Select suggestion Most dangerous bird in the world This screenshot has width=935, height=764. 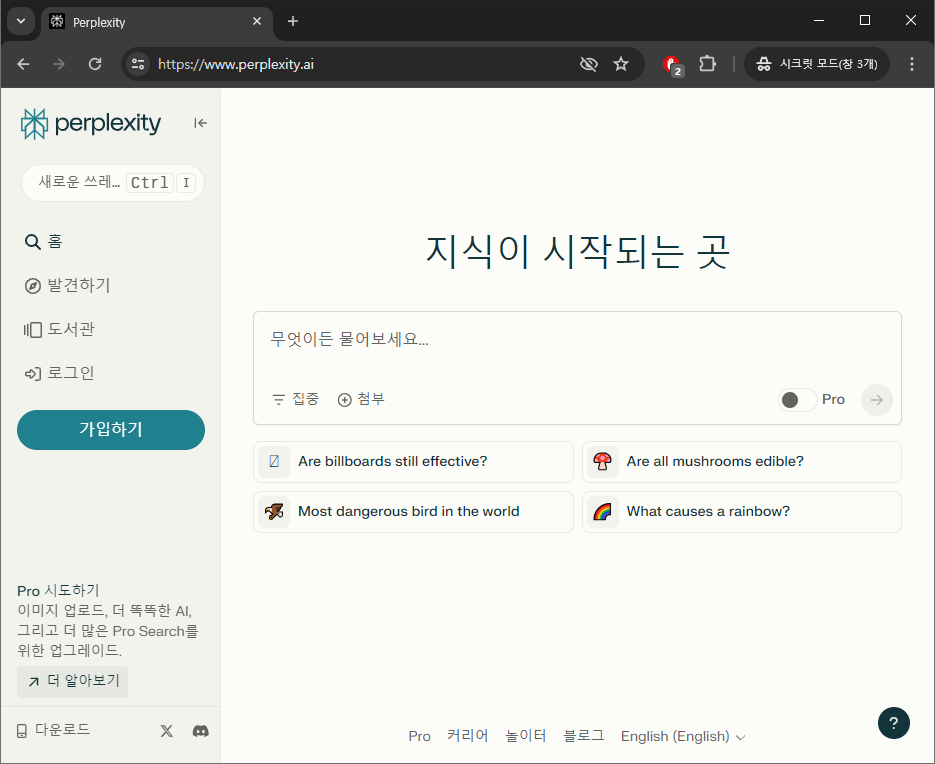[x=413, y=512]
